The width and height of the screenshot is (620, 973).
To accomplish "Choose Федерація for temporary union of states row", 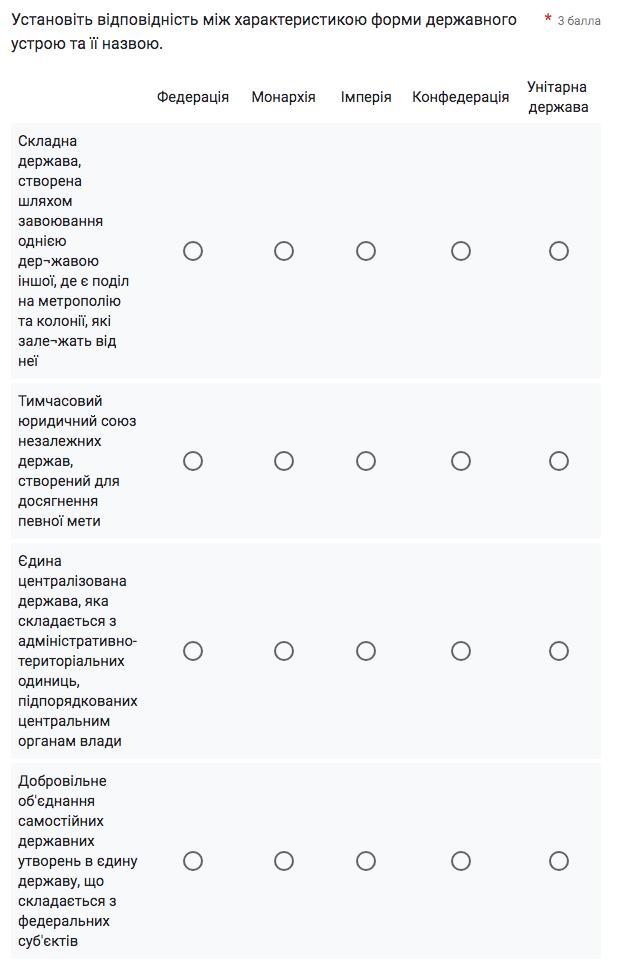I will tap(193, 461).
